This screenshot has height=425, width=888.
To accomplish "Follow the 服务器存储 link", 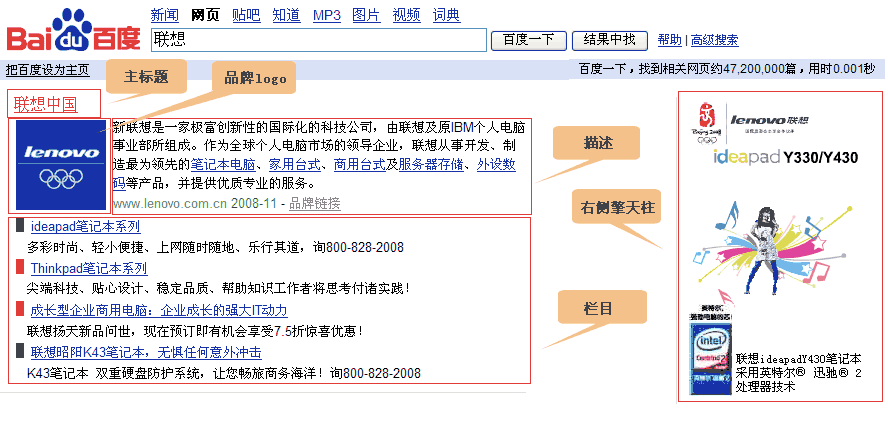I will (x=431, y=165).
